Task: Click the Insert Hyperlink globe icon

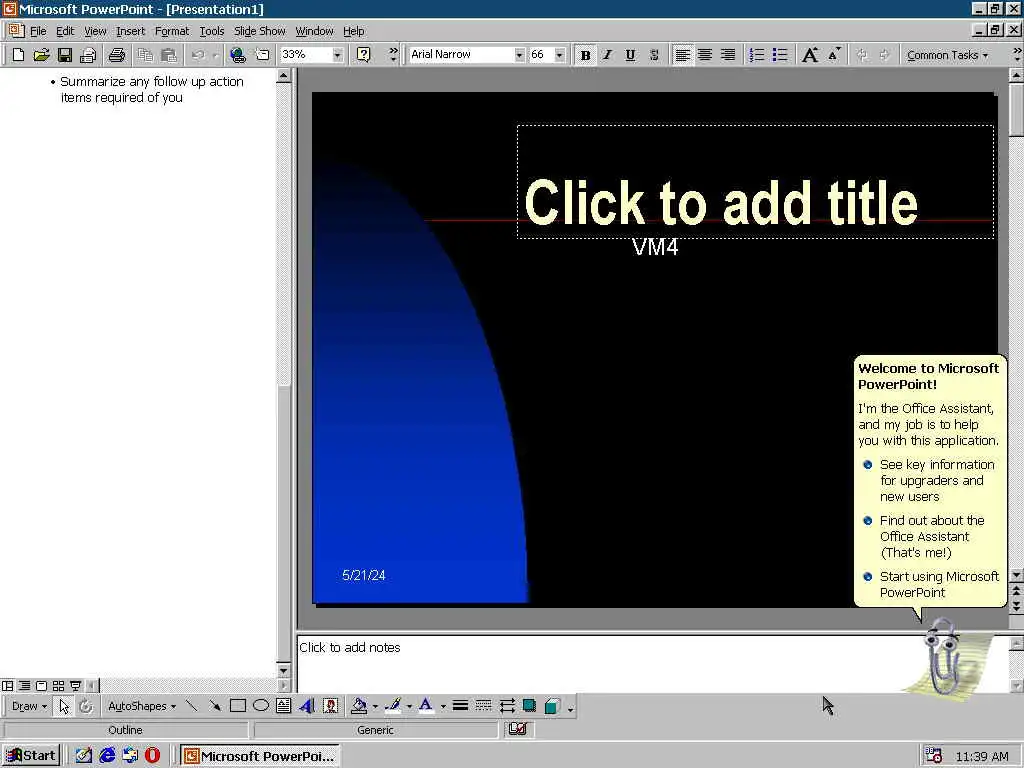Action: 238,56
